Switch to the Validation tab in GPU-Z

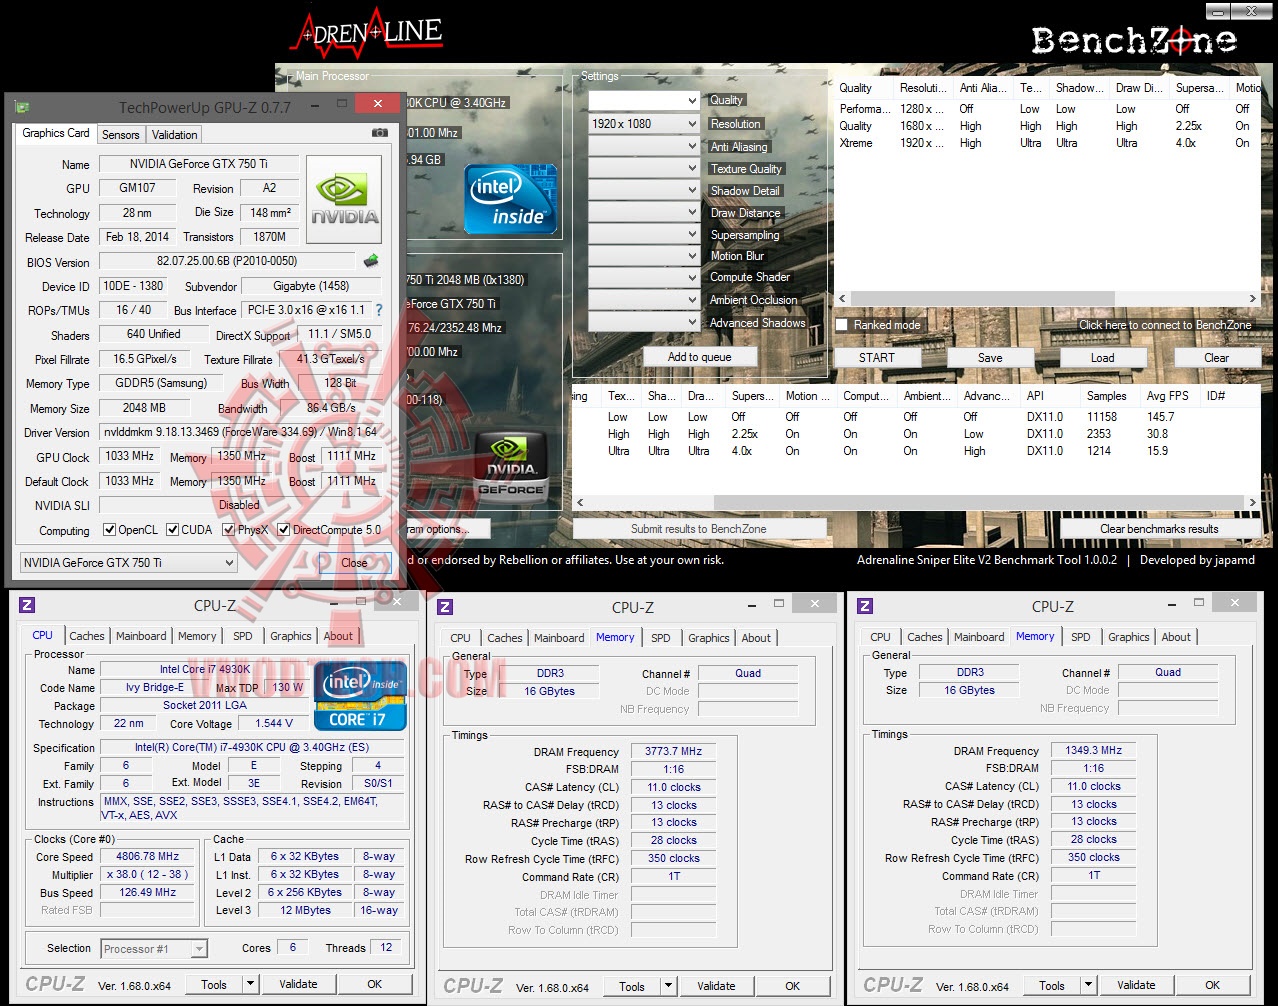coord(175,135)
